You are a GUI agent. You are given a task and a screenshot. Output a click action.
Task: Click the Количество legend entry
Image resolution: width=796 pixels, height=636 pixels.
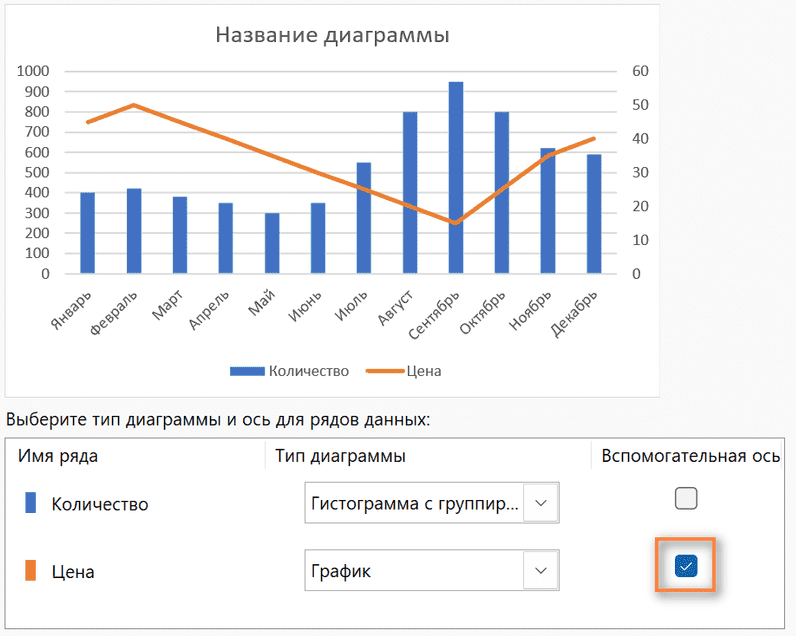point(289,371)
